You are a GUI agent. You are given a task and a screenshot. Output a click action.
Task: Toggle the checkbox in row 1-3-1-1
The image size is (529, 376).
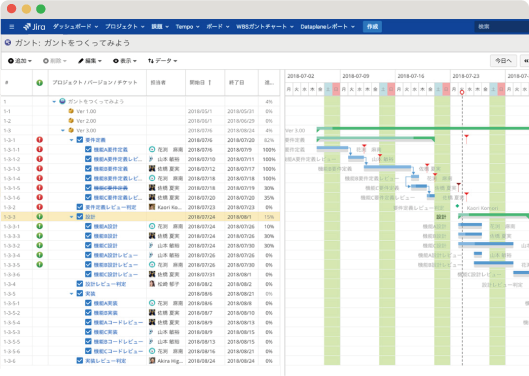tap(88, 149)
